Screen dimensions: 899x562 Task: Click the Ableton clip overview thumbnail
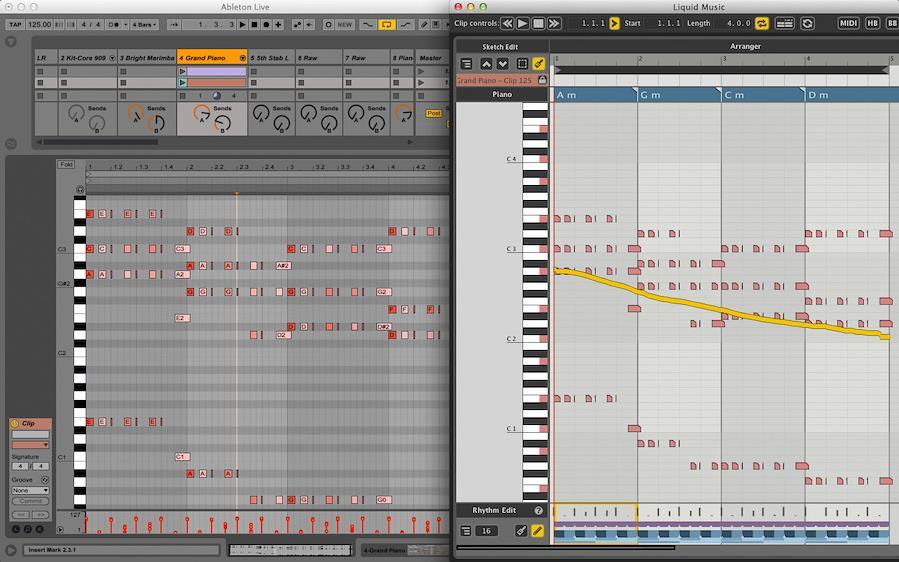(290, 550)
